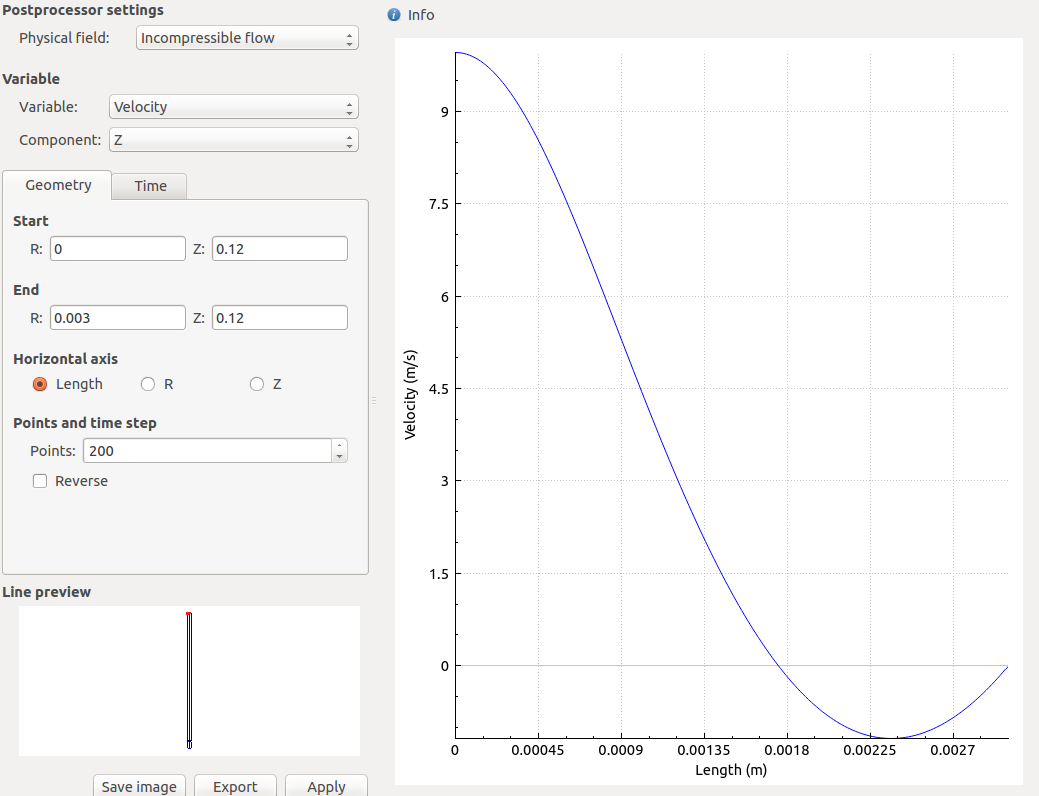Screen dimensions: 1039x796
Task: Click the Start R input field
Action: tap(117, 249)
